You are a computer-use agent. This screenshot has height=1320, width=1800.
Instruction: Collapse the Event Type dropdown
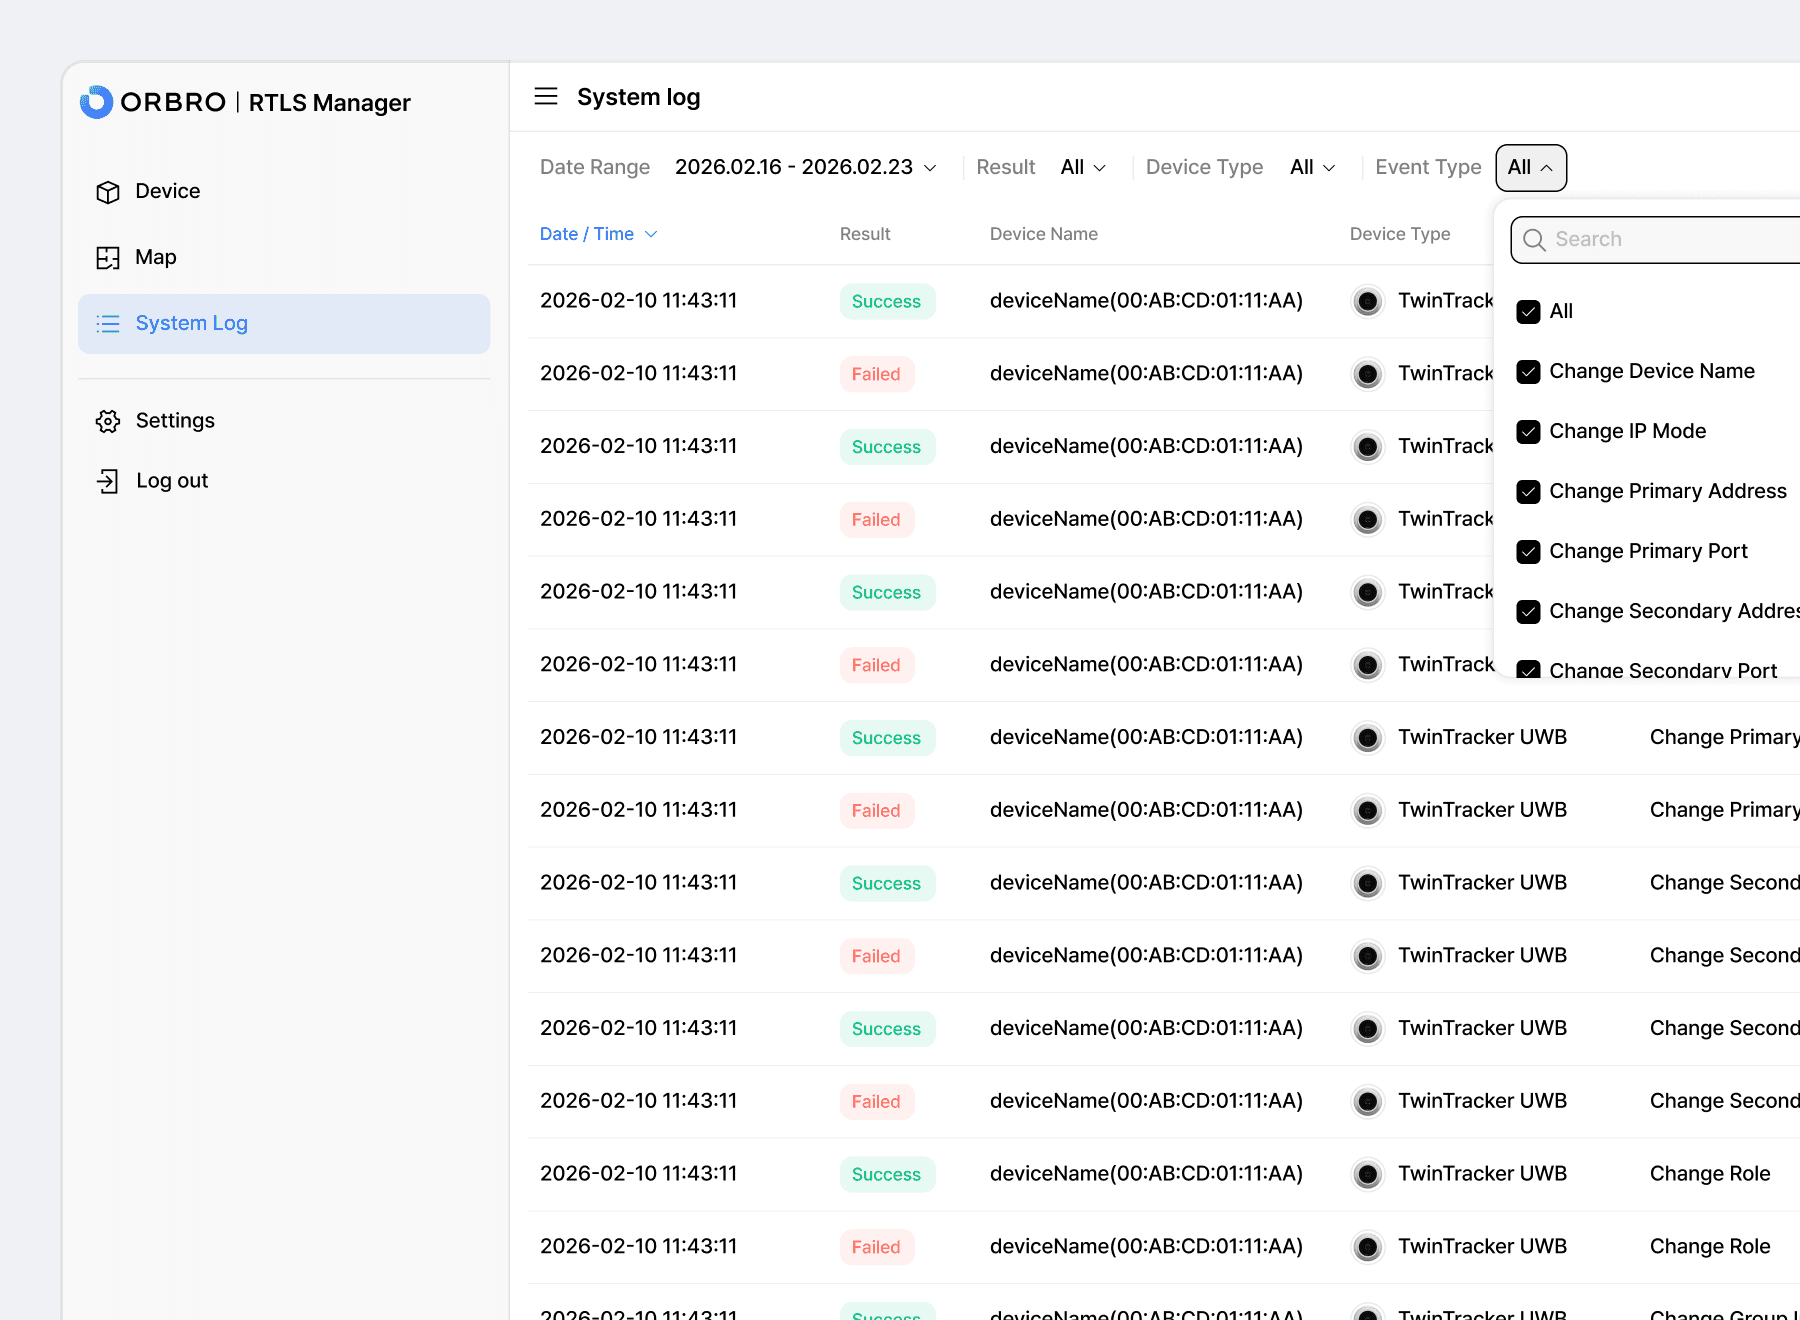pos(1530,168)
